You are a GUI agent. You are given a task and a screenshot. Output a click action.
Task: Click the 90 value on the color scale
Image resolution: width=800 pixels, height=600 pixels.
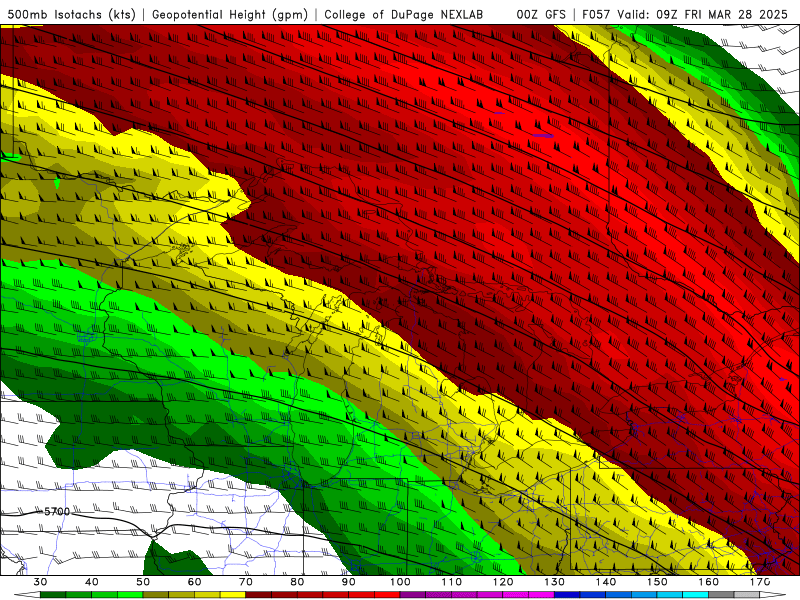click(348, 582)
